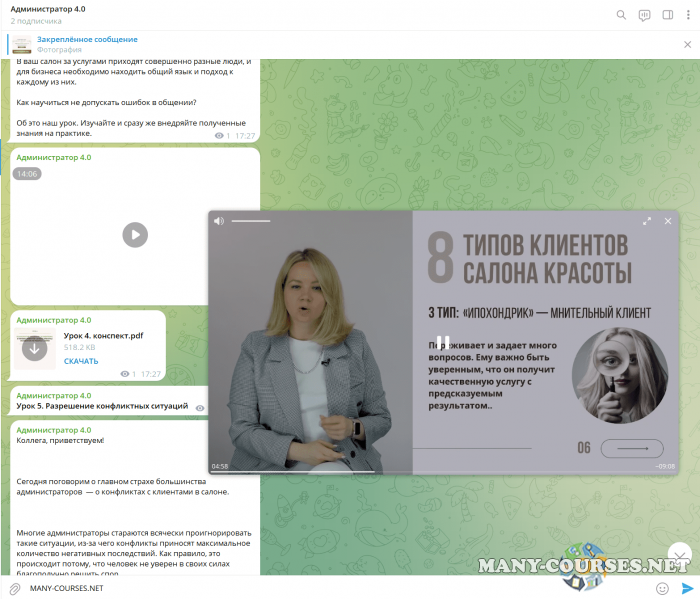This screenshot has width=700, height=599.
Task: Download the Урок 4. конспект.pdf file icon
Action: pyautogui.click(x=35, y=348)
